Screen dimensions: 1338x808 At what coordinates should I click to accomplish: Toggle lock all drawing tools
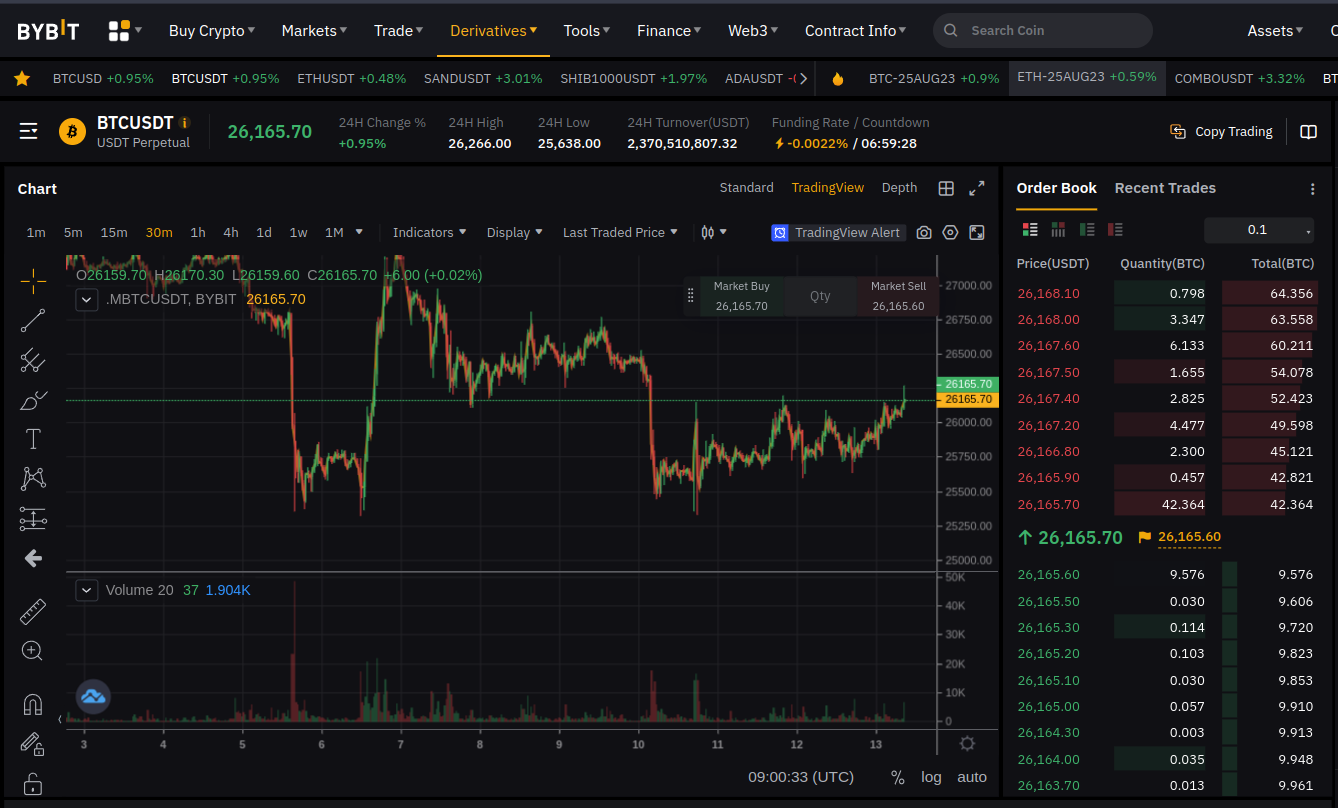click(33, 783)
